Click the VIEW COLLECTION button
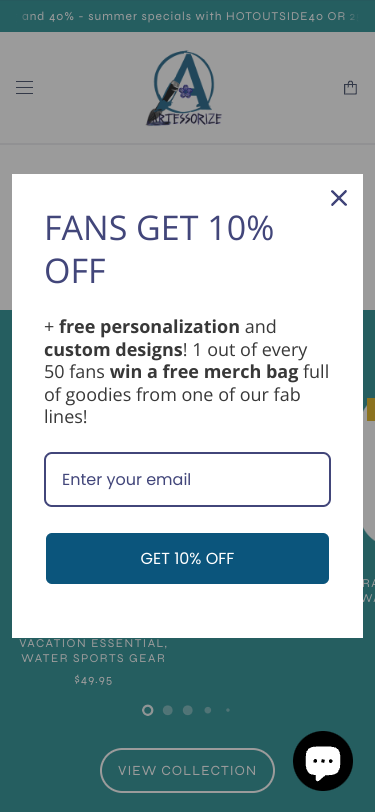This screenshot has width=375, height=812. tap(187, 771)
